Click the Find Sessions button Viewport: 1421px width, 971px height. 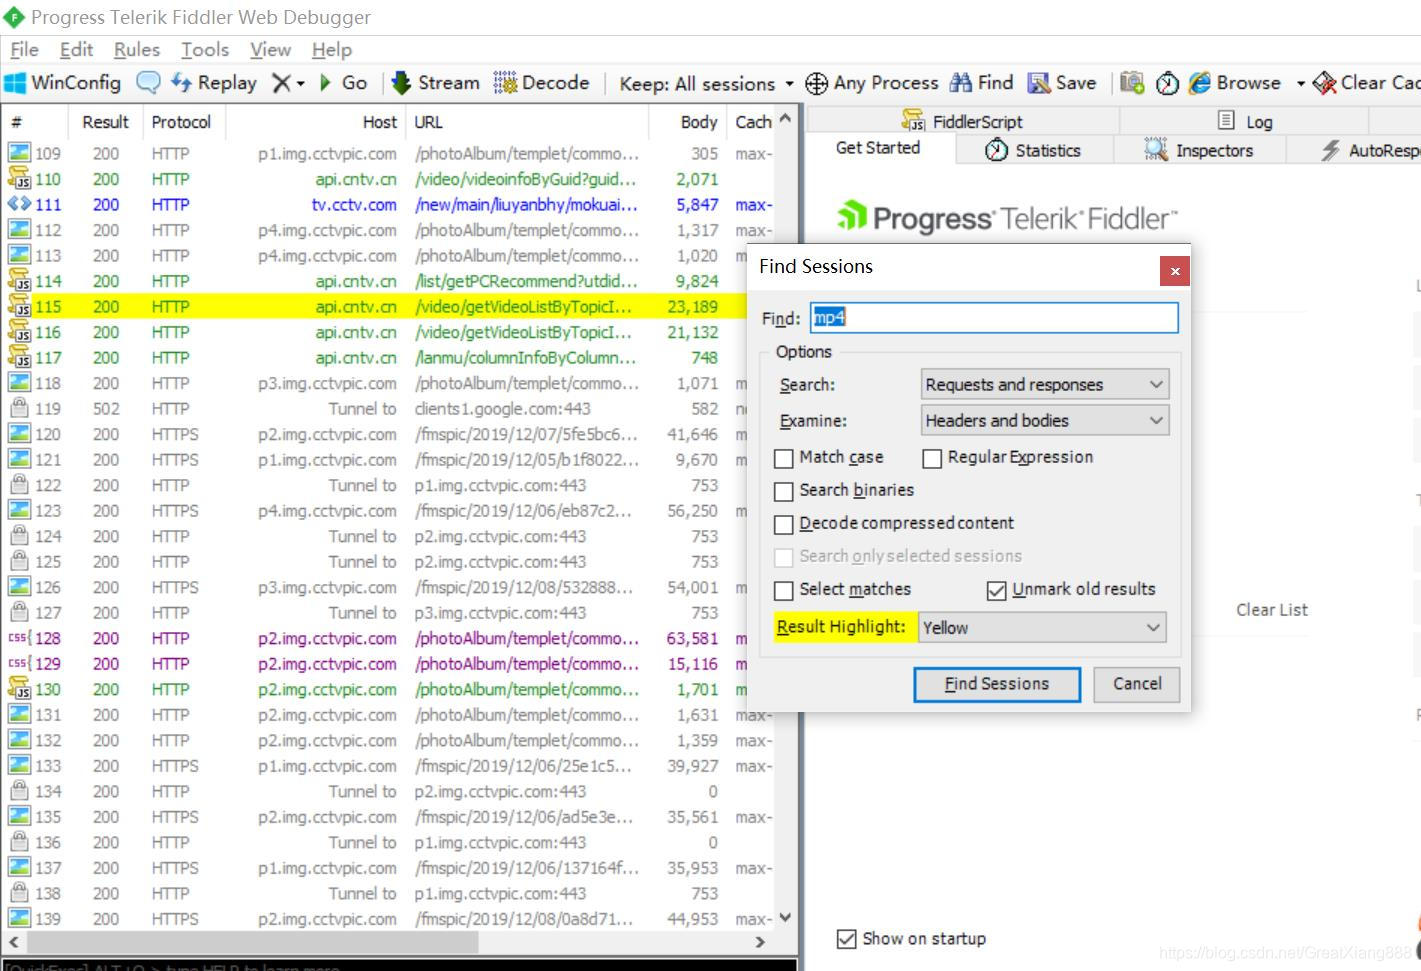[x=996, y=684]
